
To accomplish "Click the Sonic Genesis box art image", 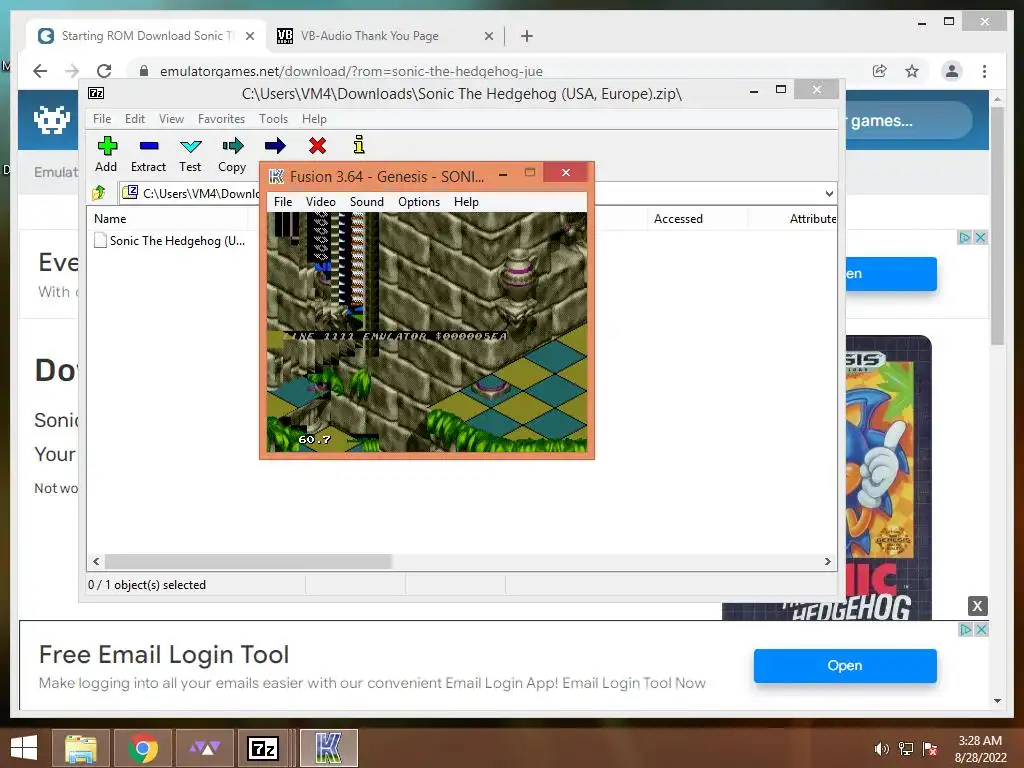I will coord(888,477).
